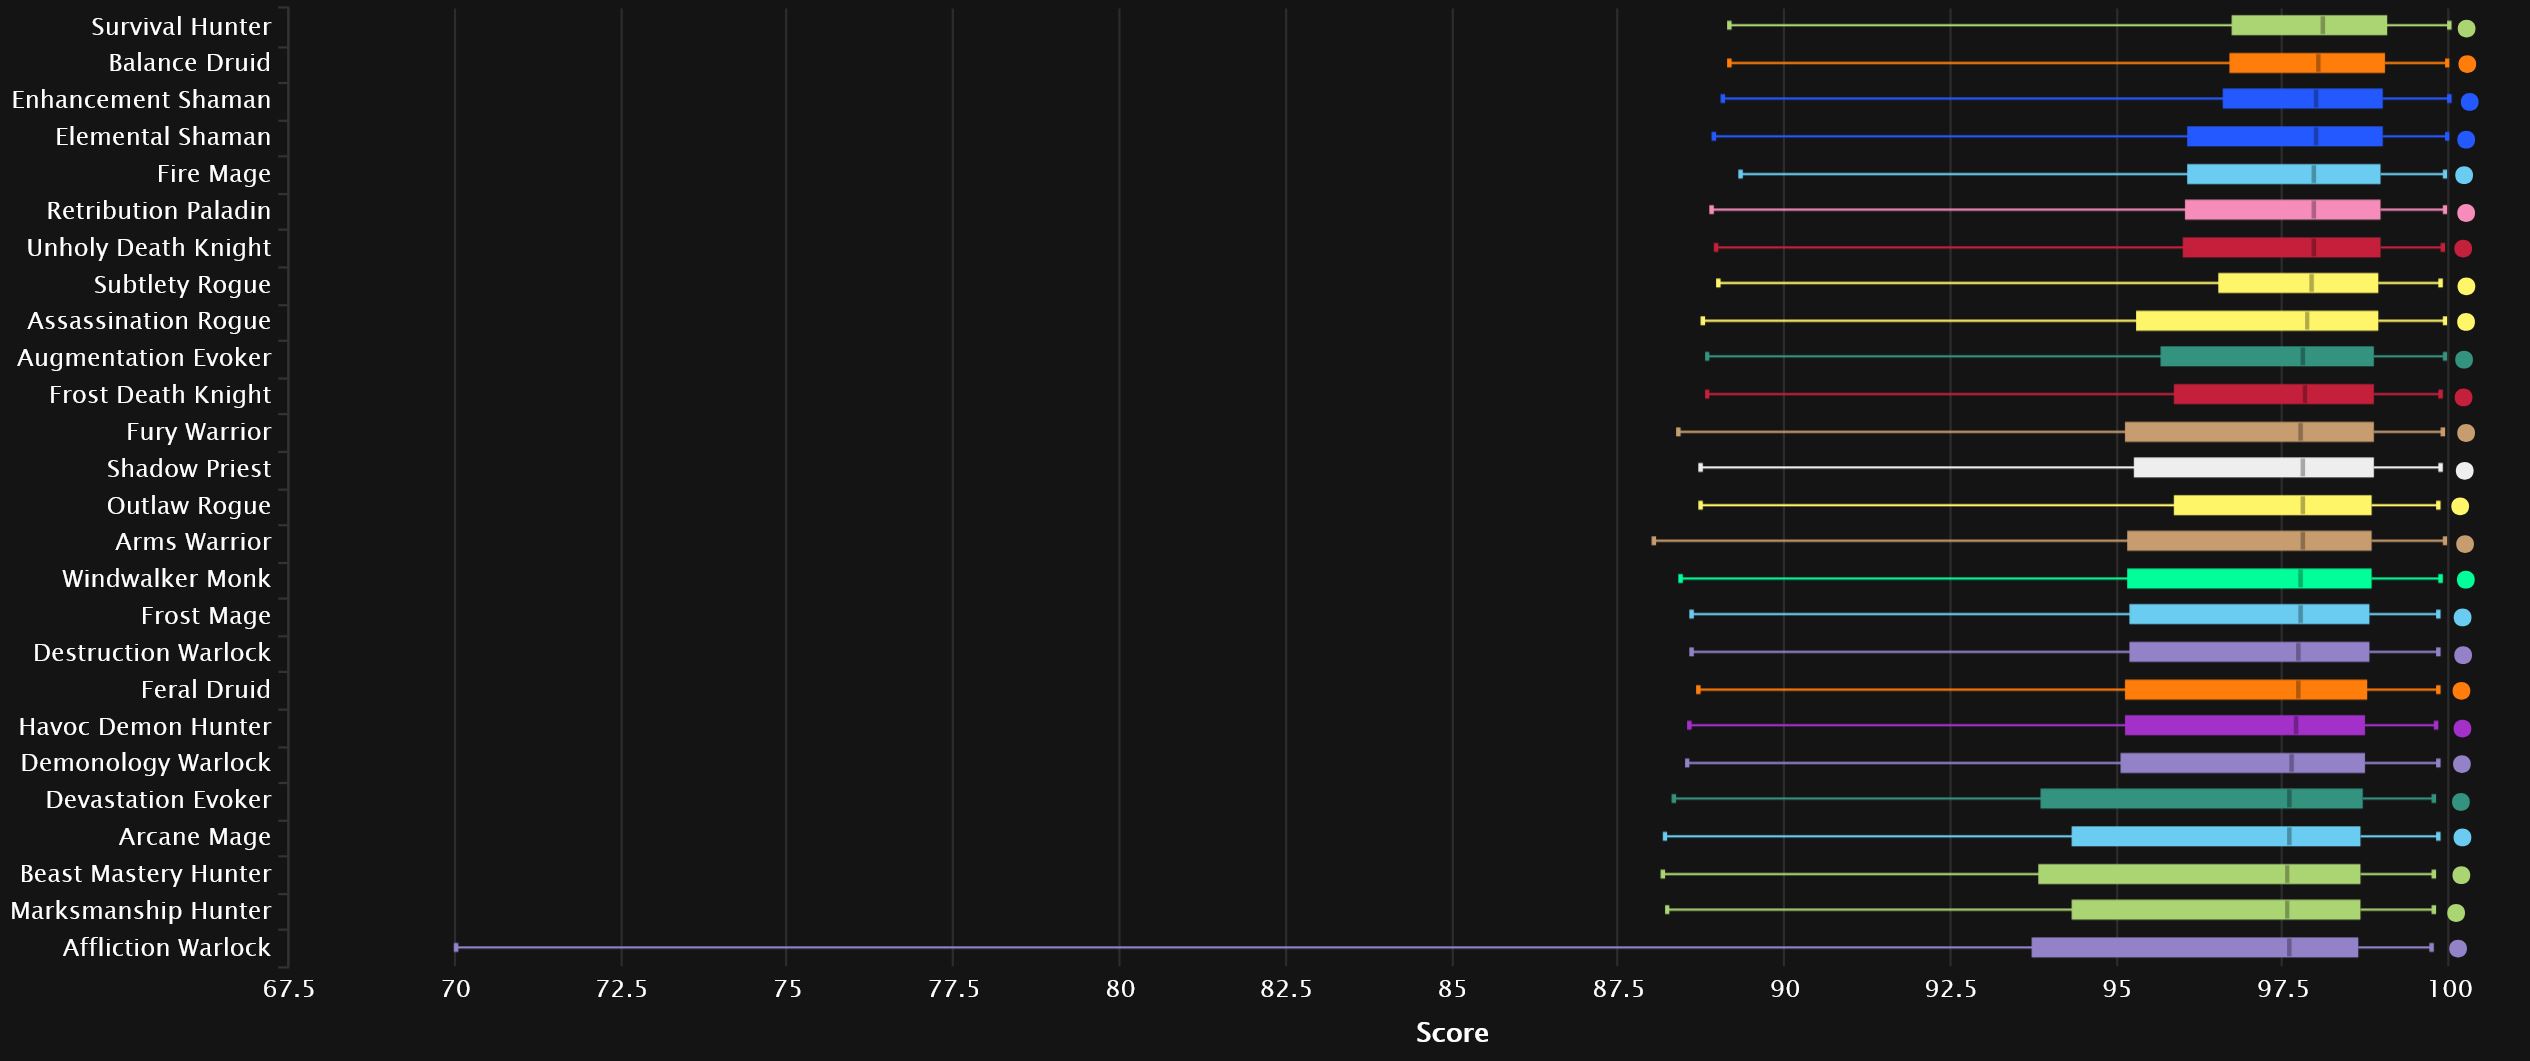
Task: Select the Balance Druid row label
Action: pyautogui.click(x=189, y=63)
